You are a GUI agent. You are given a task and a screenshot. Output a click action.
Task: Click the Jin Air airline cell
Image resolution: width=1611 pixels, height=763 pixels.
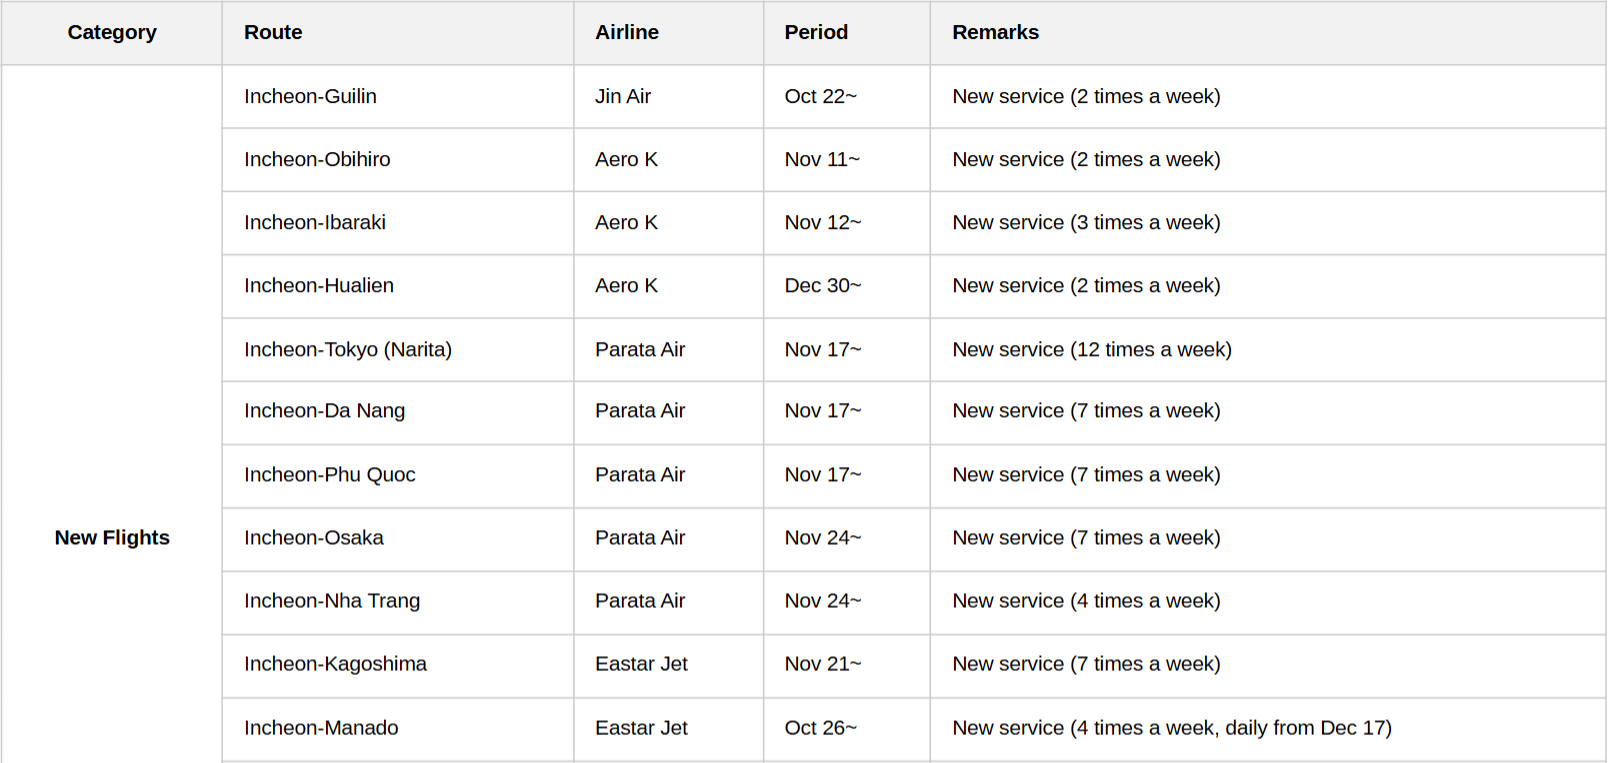point(623,96)
